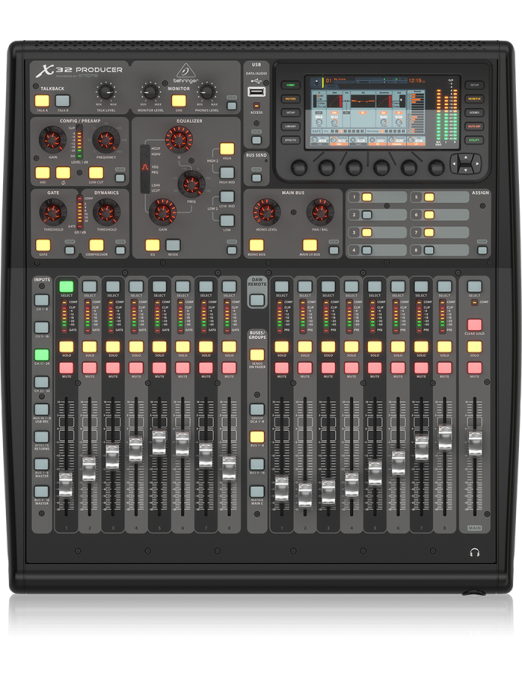Toggle the Gate on button
The image size is (522, 679).
43,245
